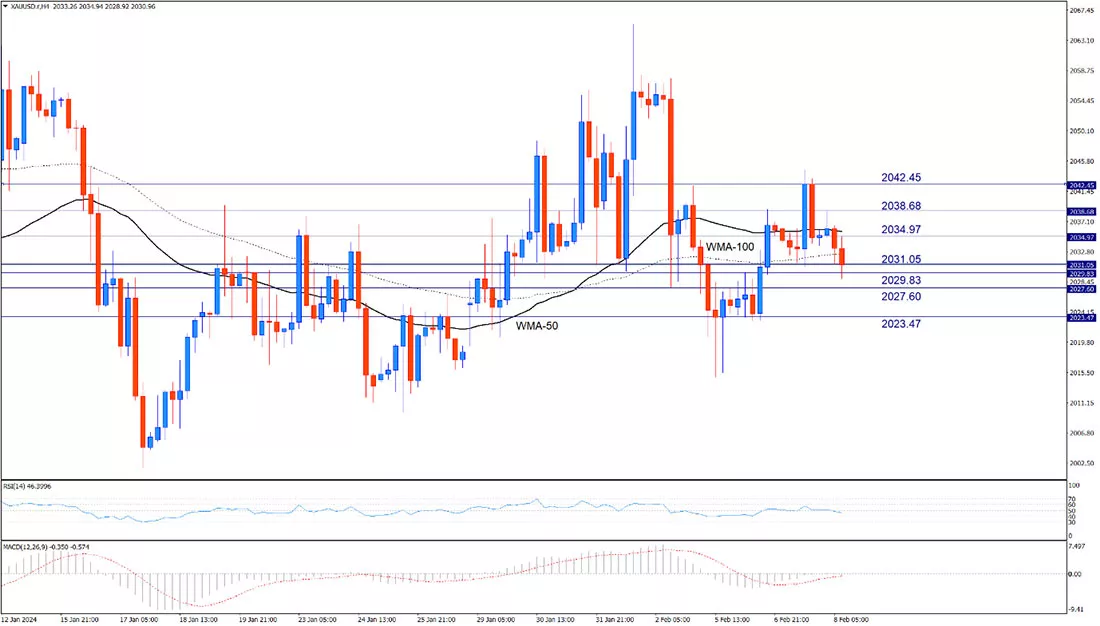This screenshot has height=626, width=1100.
Task: Click the 2050.10 value on the price axis
Action: tap(1082, 131)
